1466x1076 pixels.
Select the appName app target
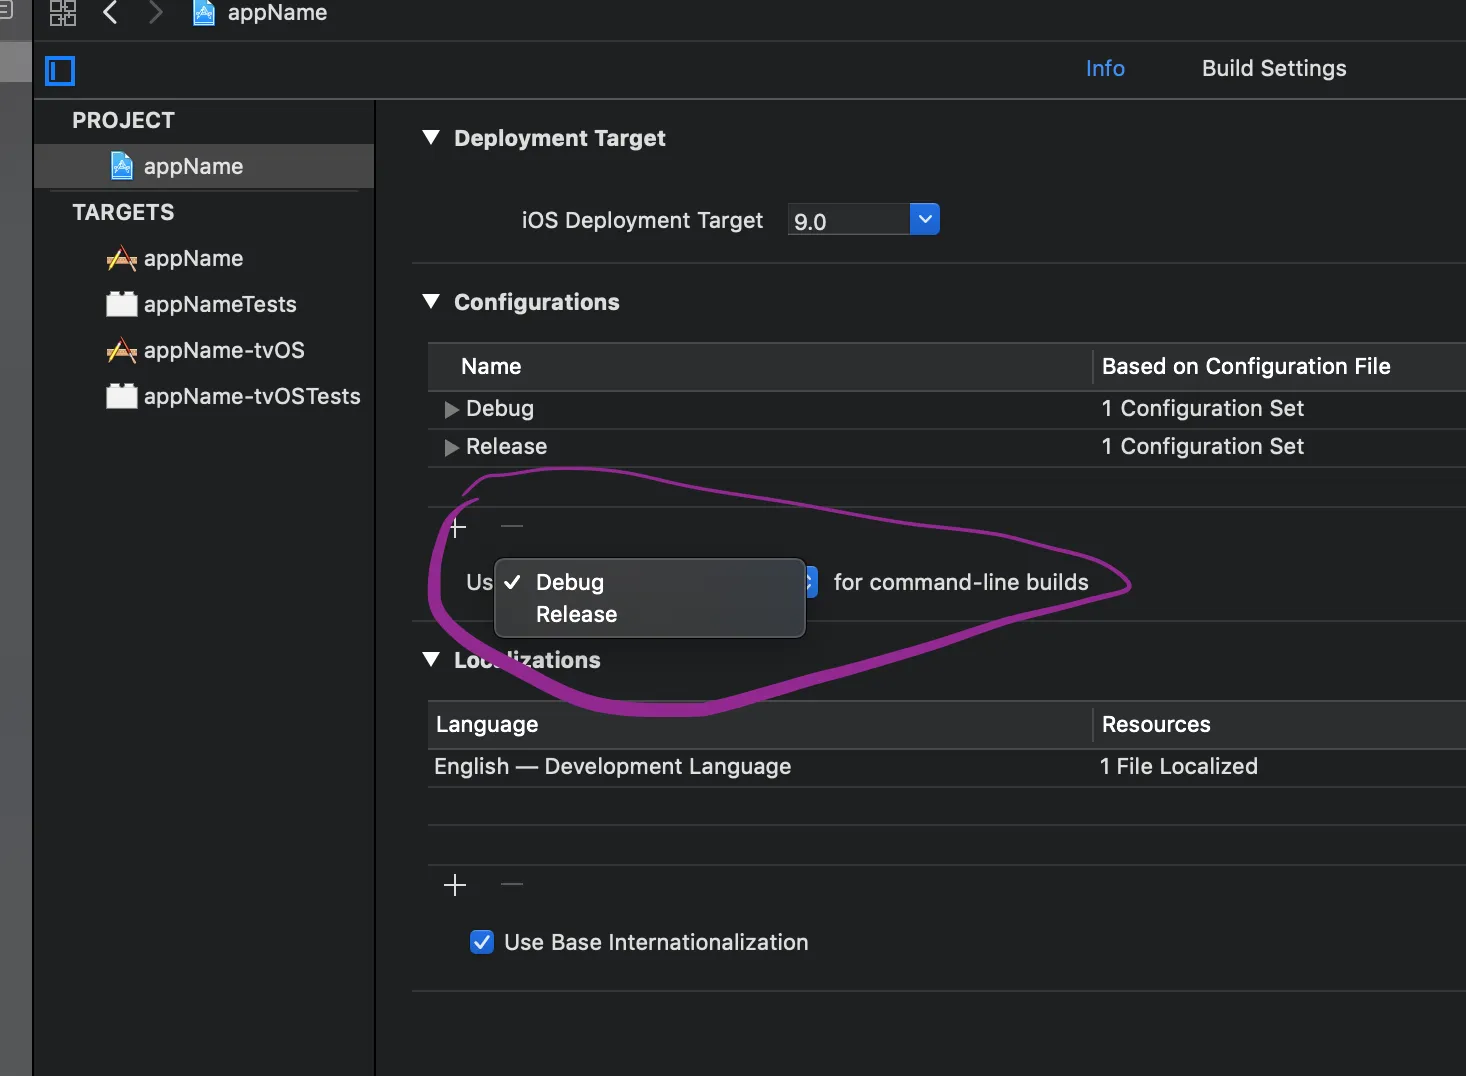tap(193, 259)
